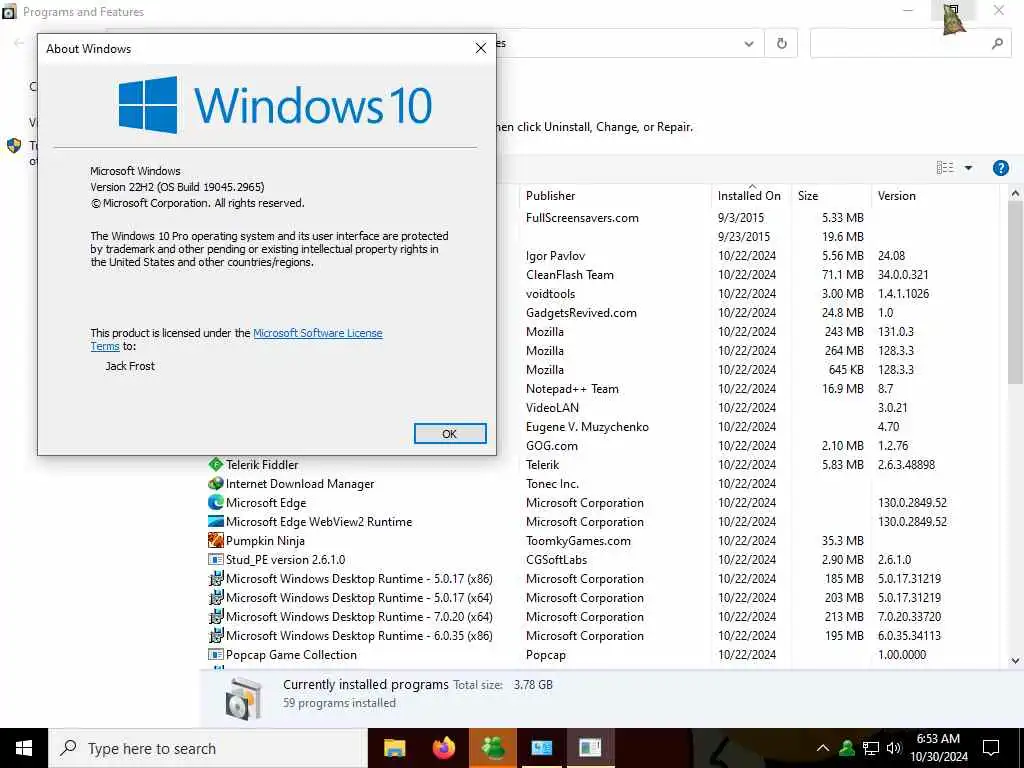The image size is (1024, 768).
Task: Select the Popcap Game Collection icon
Action: (216, 654)
